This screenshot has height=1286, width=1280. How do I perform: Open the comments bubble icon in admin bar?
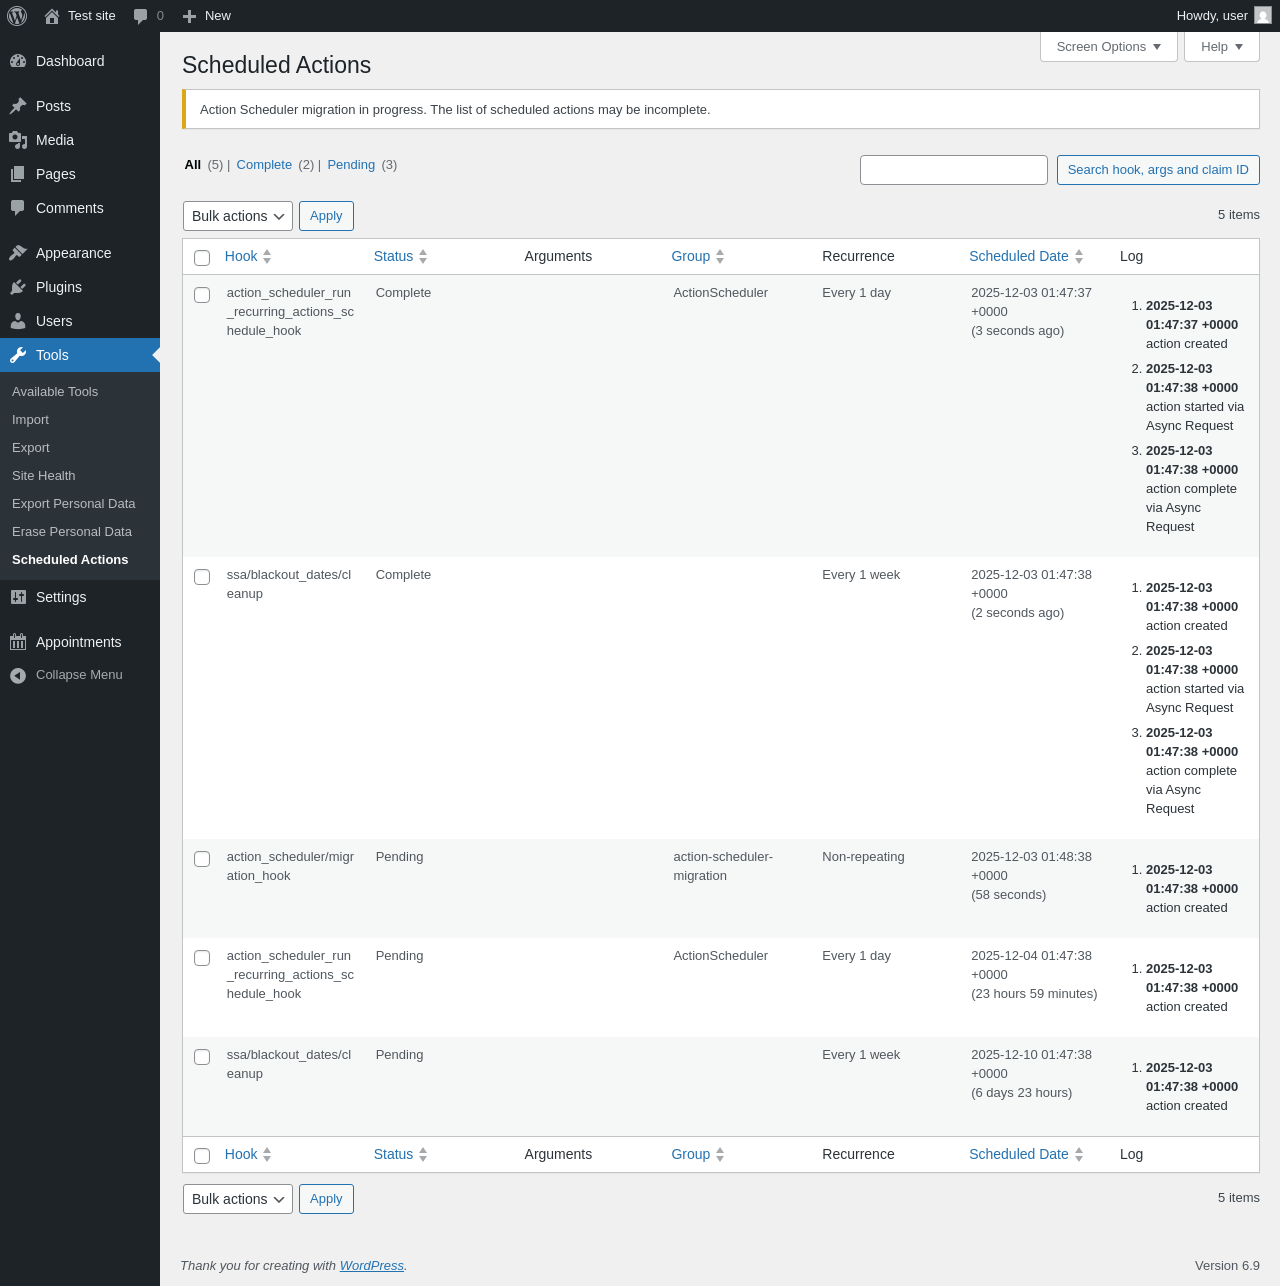pos(141,16)
